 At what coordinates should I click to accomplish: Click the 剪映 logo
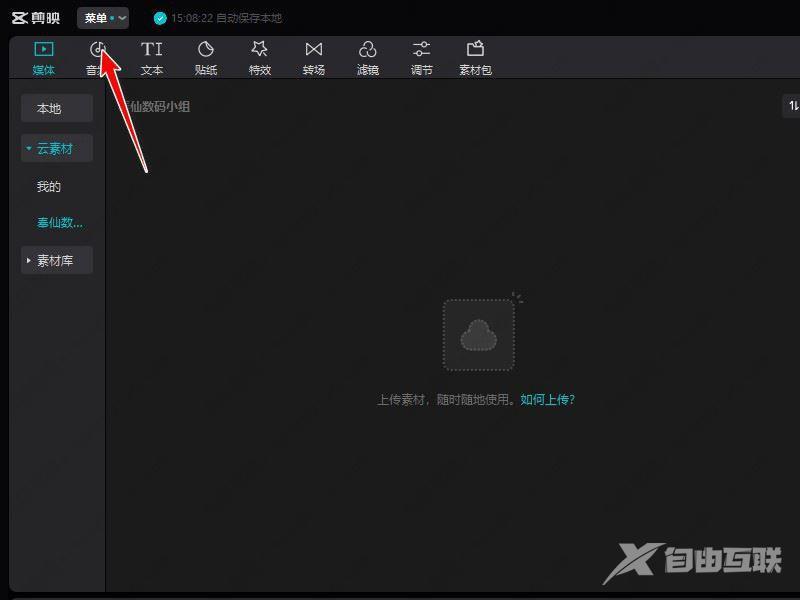click(x=36, y=18)
